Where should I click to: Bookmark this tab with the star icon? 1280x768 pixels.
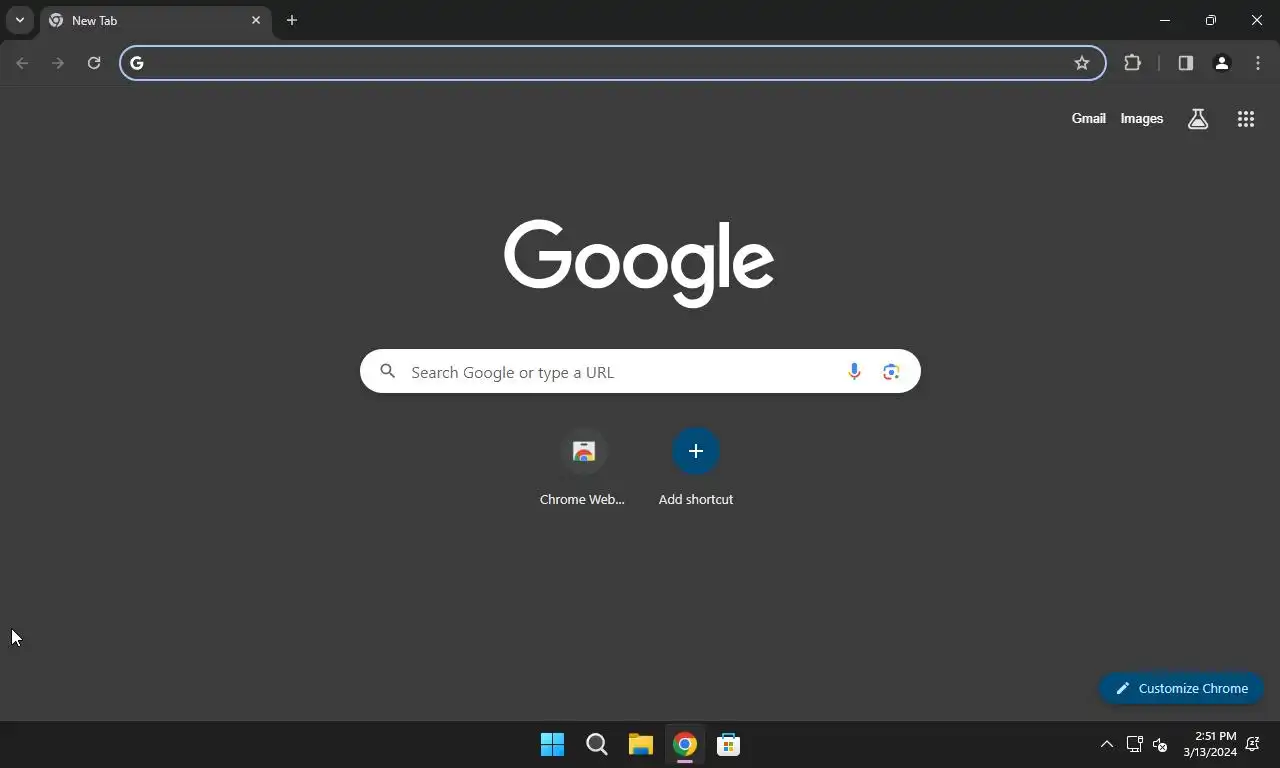(1082, 63)
